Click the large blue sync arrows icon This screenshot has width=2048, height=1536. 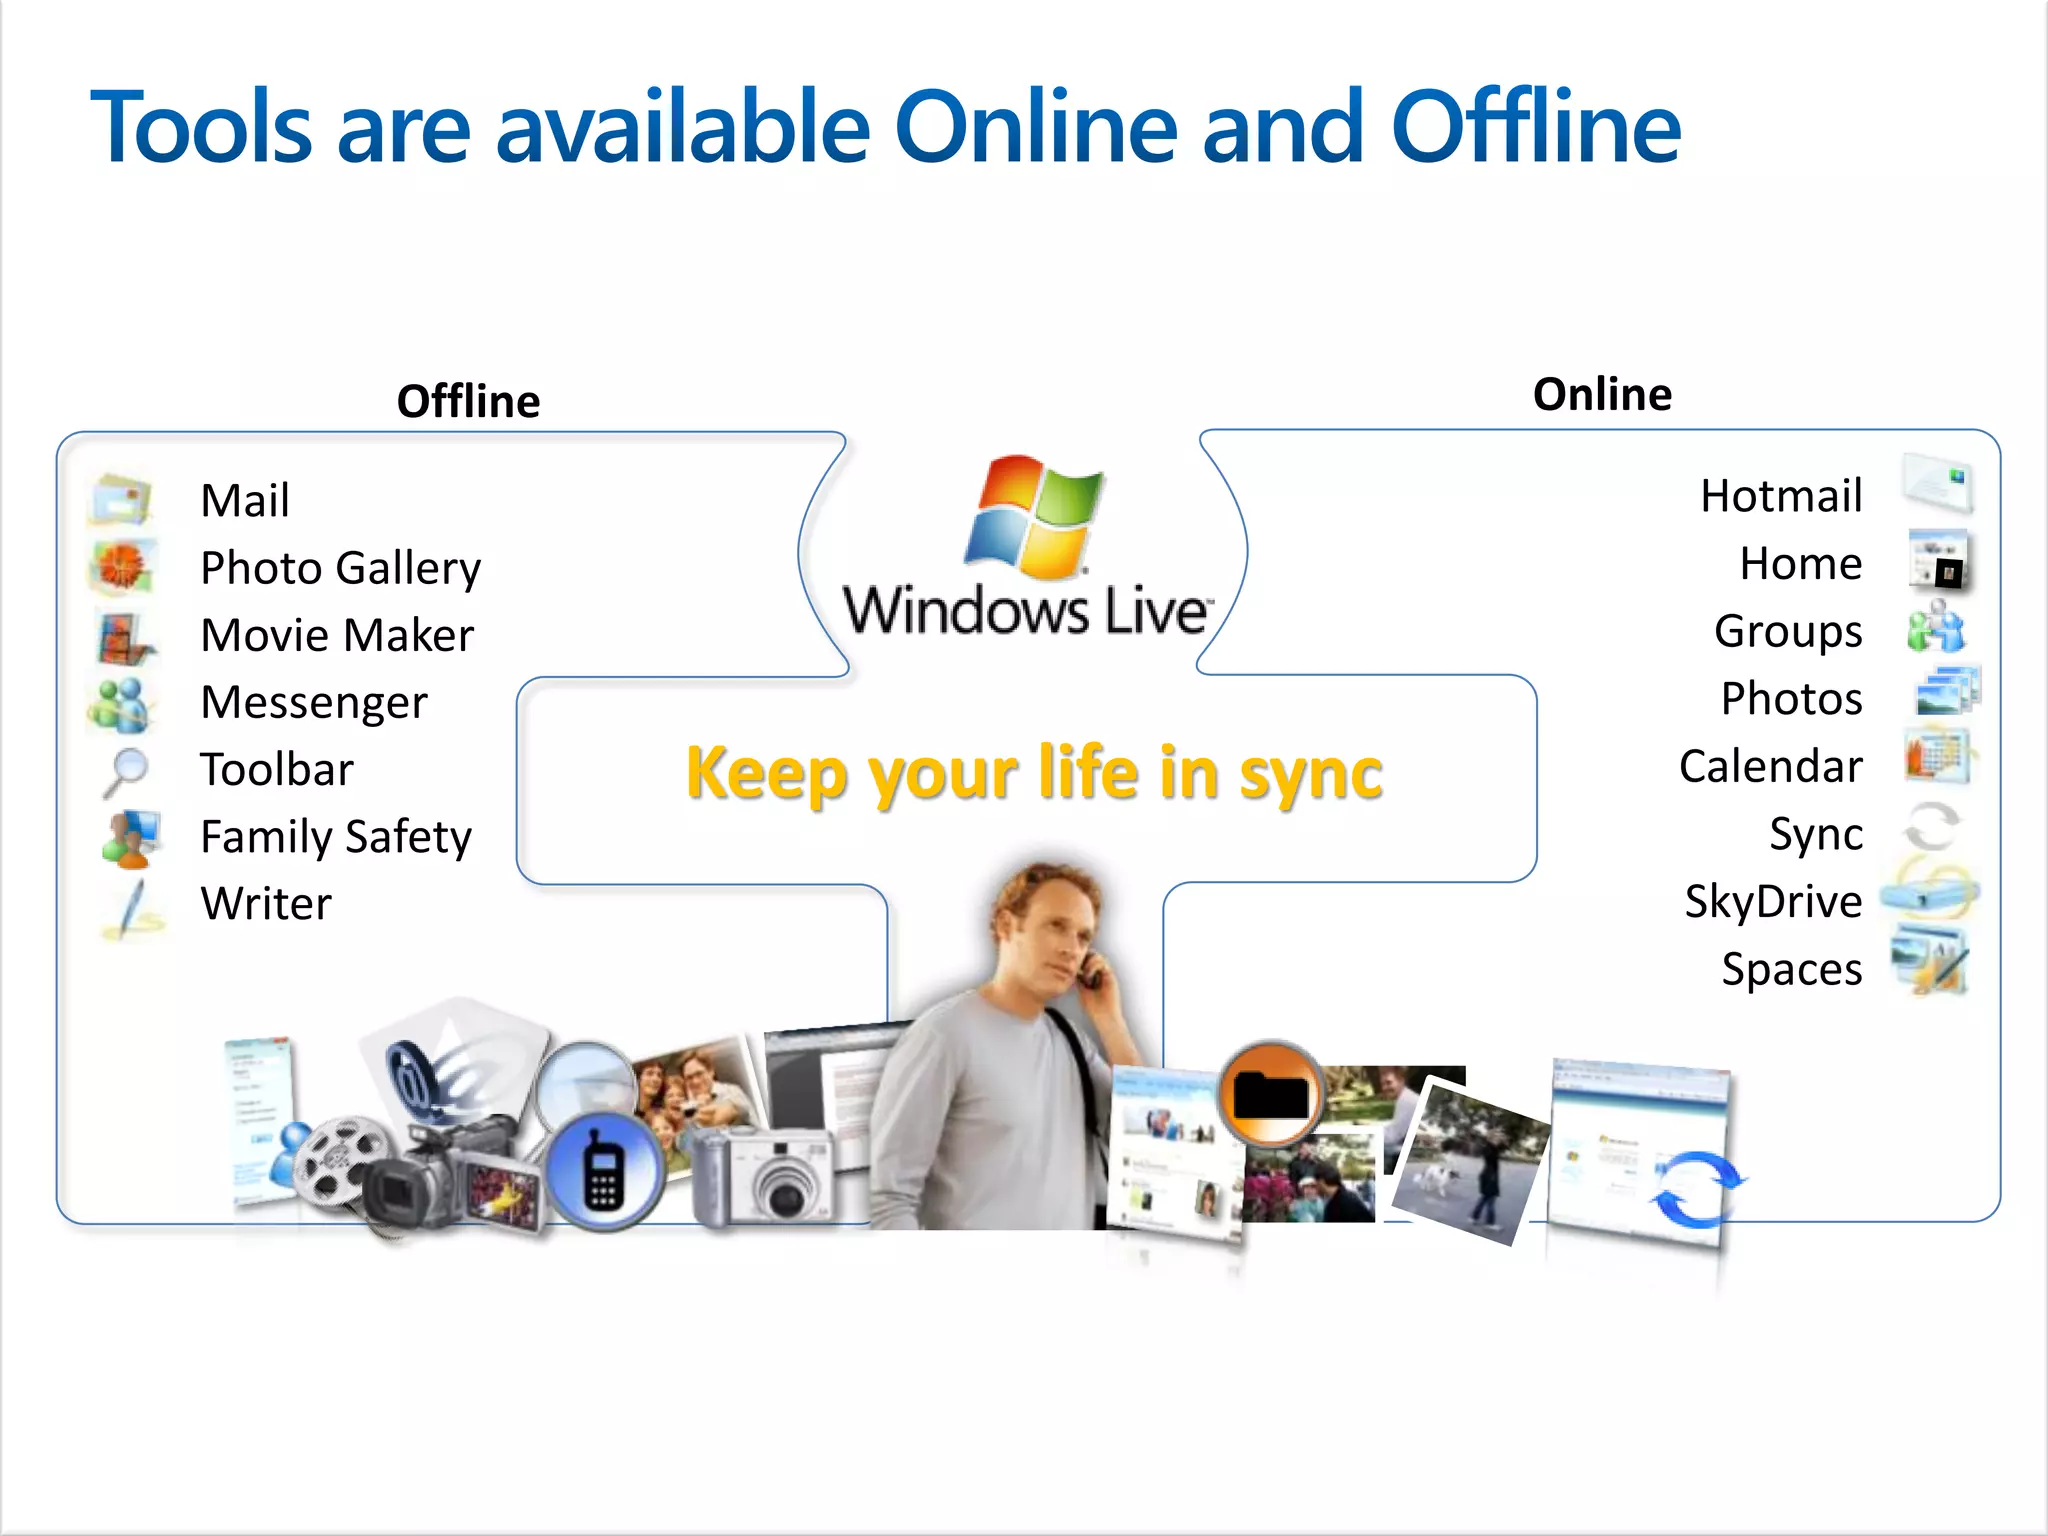click(1698, 1189)
